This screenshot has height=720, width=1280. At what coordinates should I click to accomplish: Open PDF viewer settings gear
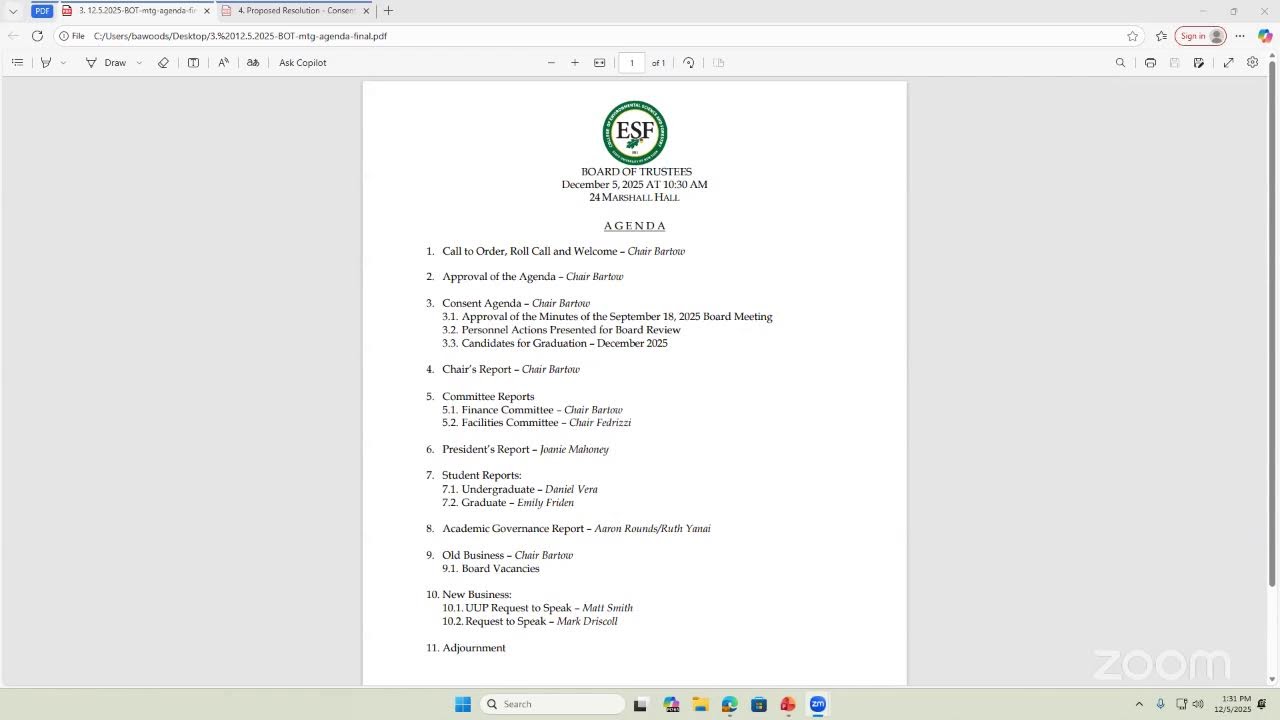[x=1252, y=62]
